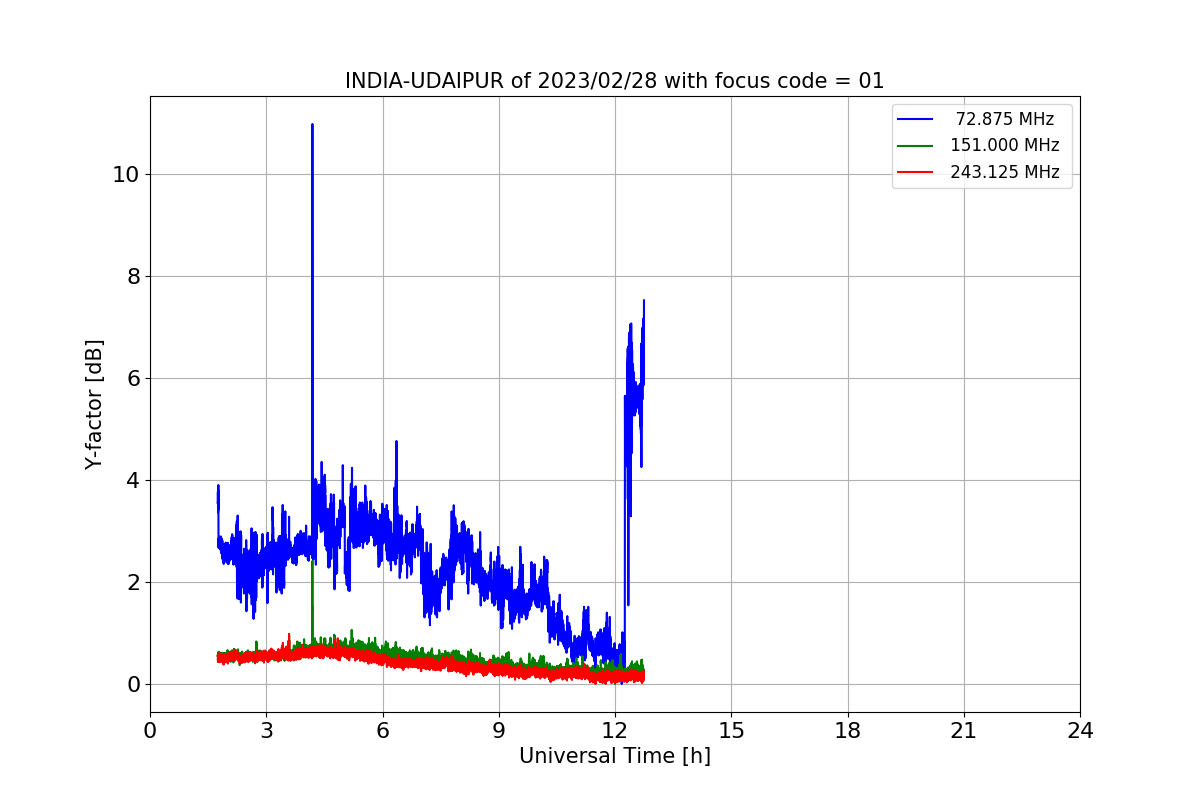The image size is (1200, 800).
Task: Click the green line sample in legend
Action: pyautogui.click(x=915, y=146)
